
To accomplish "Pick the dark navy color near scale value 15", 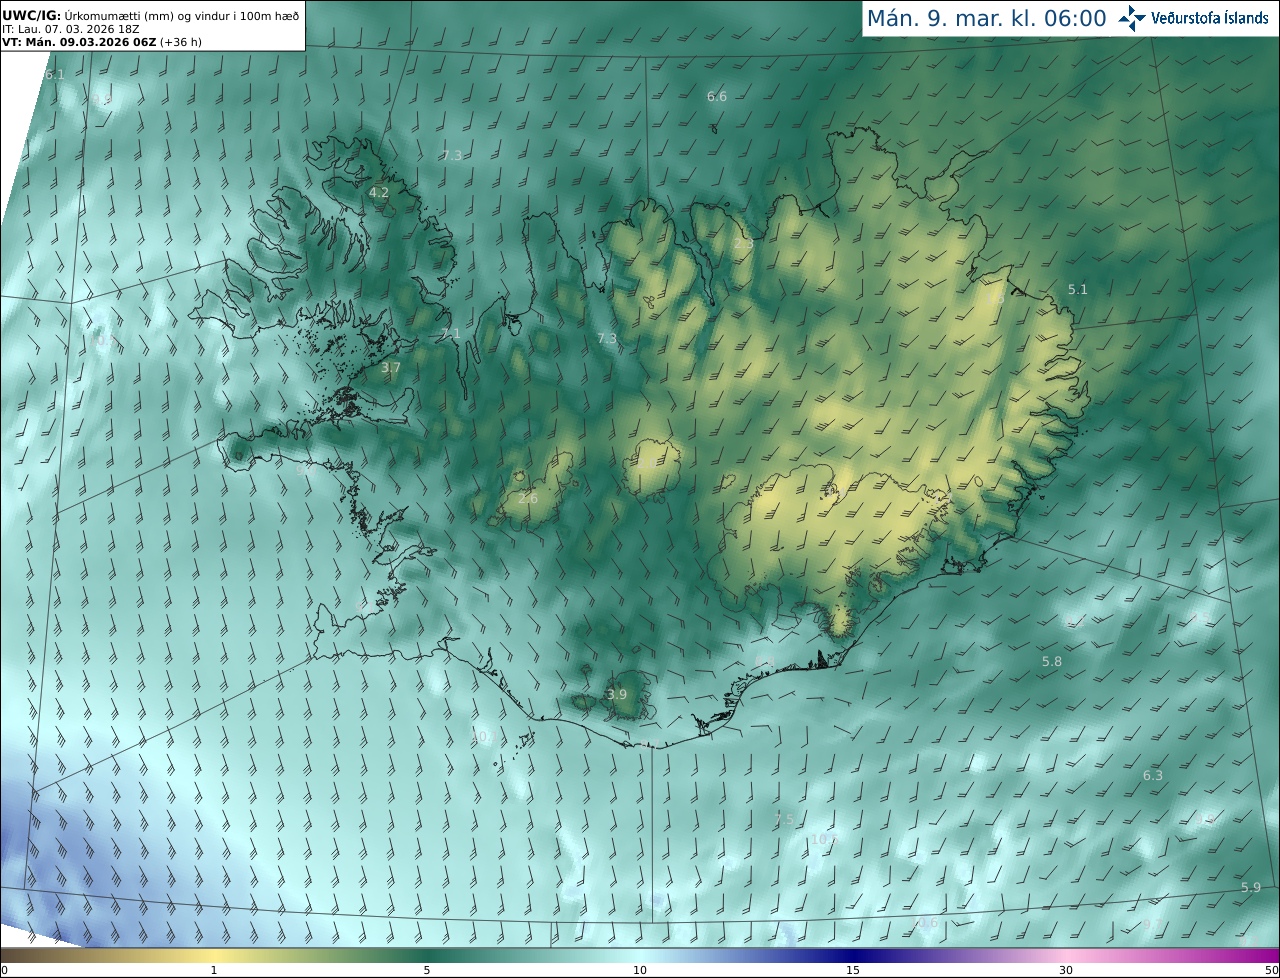I will 853,954.
